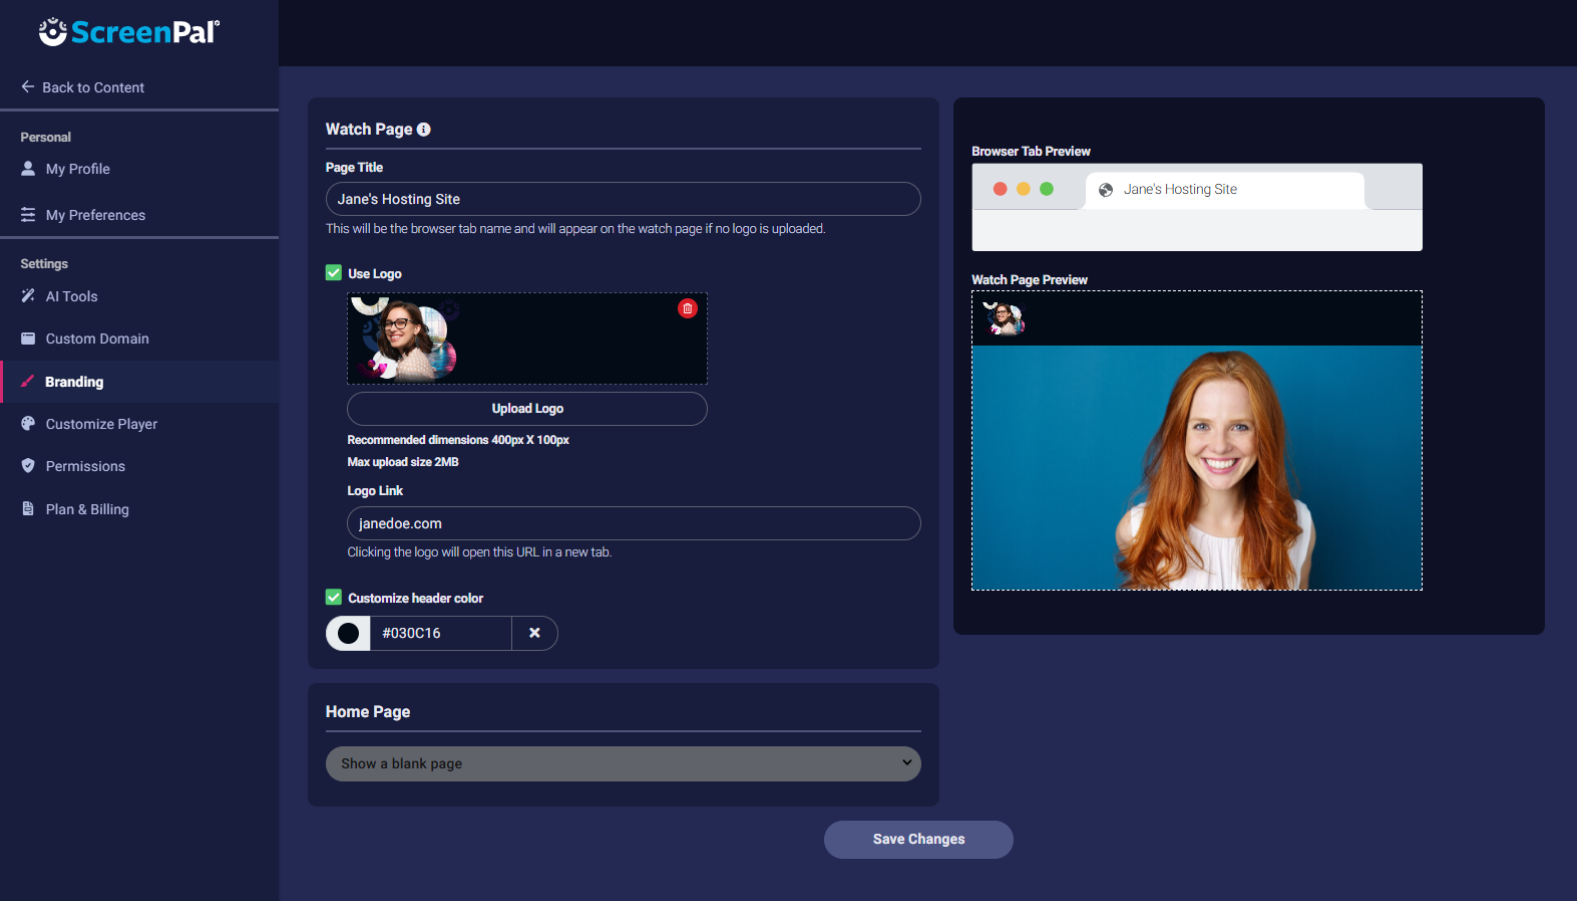Image resolution: width=1577 pixels, height=901 pixels.
Task: Select the Branding menu item
Action: 74,382
